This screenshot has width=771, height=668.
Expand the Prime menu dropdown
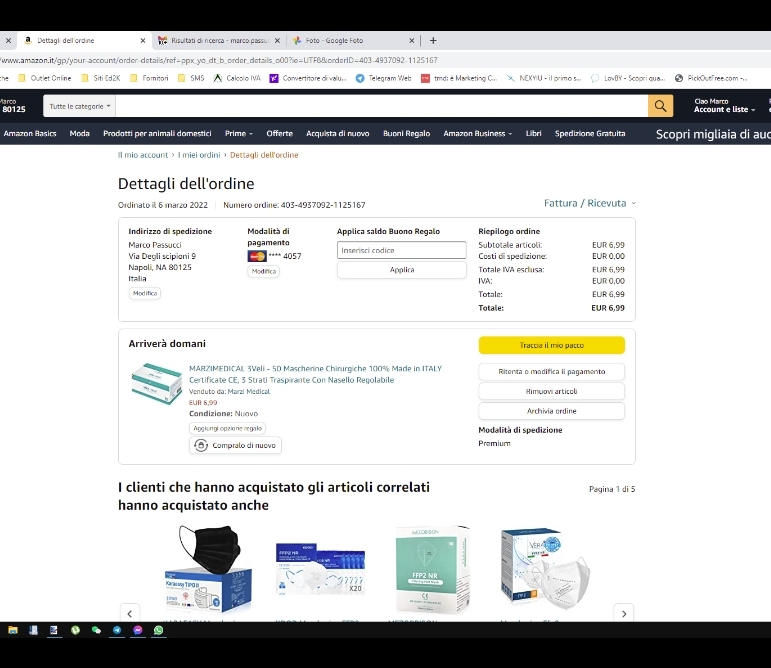click(238, 134)
